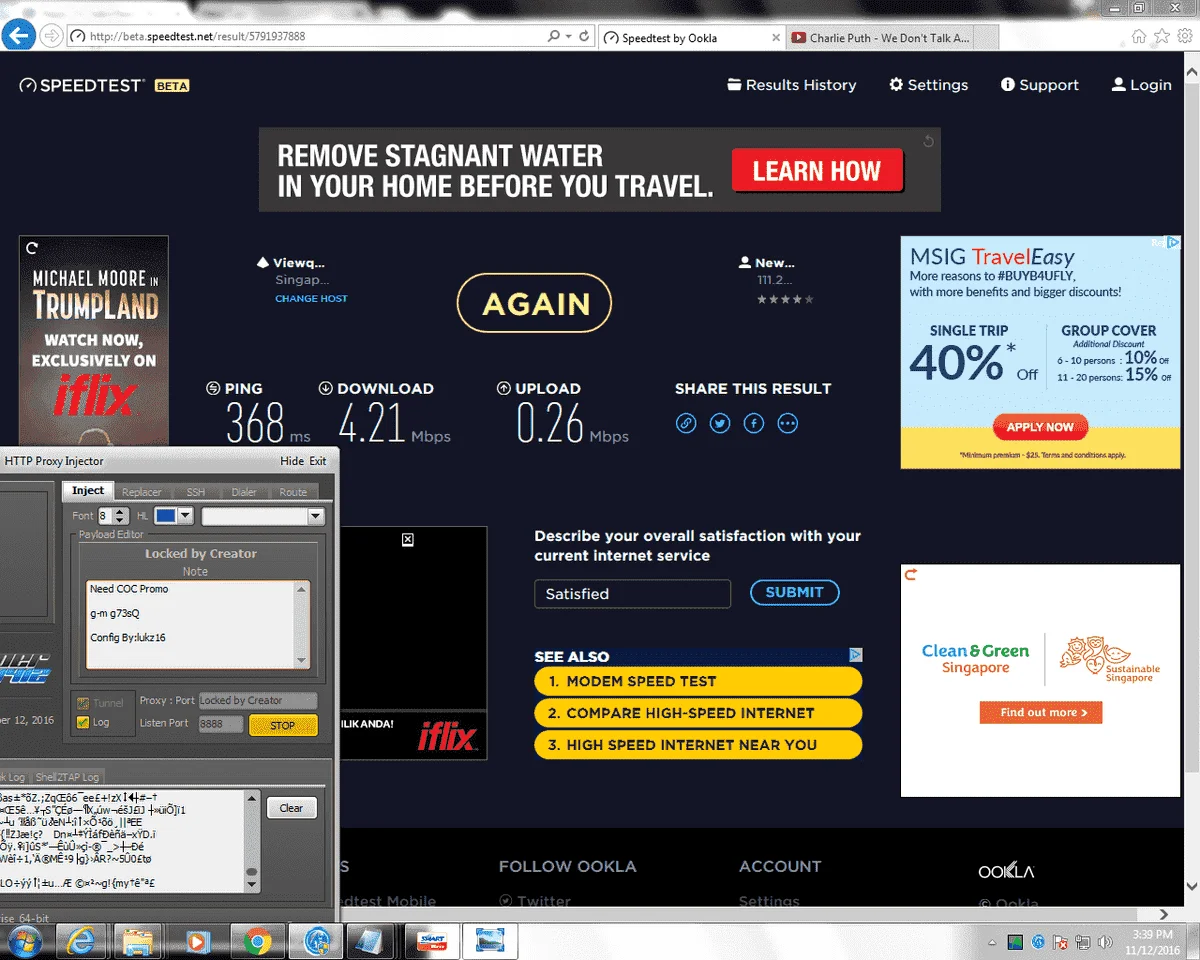Click Find out more on the Clean & Green ad
Viewport: 1200px width, 960px height.
tap(1040, 712)
